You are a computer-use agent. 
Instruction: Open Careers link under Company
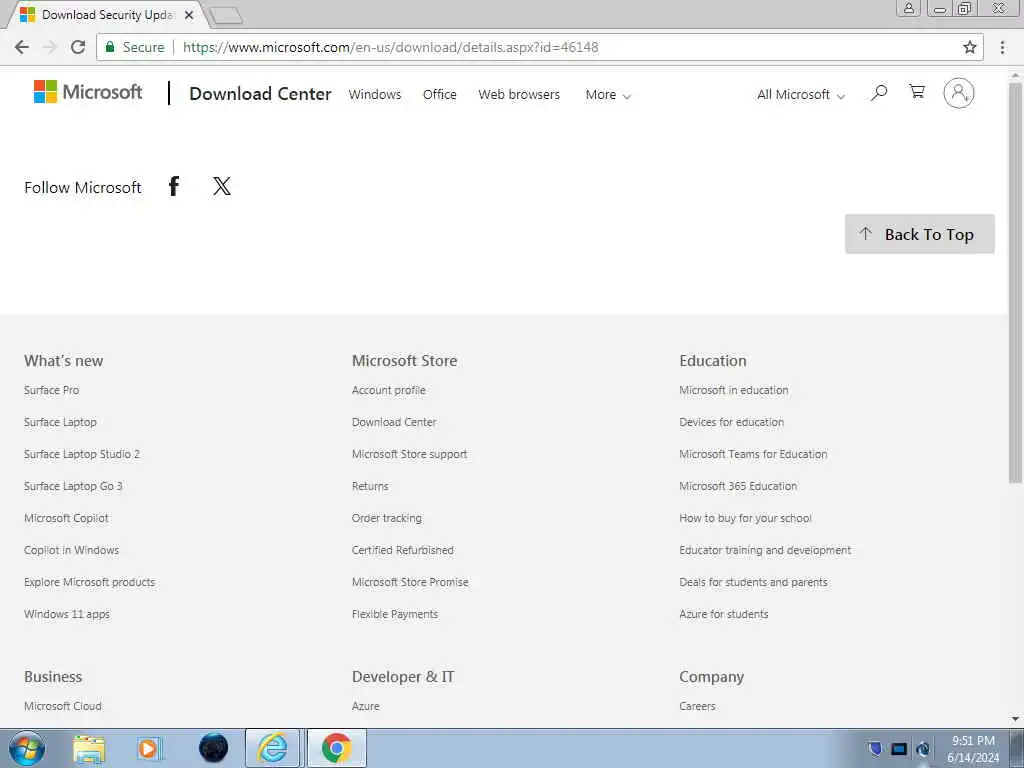point(697,706)
